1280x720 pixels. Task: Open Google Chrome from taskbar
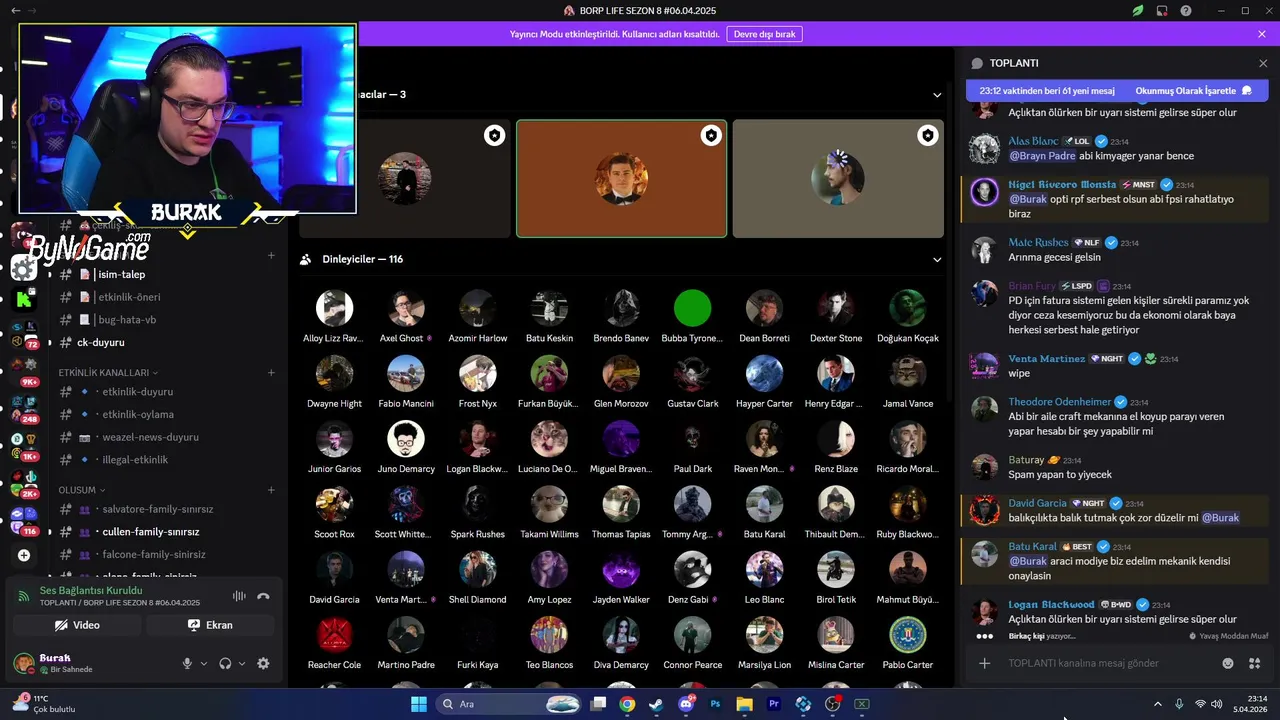coord(627,704)
